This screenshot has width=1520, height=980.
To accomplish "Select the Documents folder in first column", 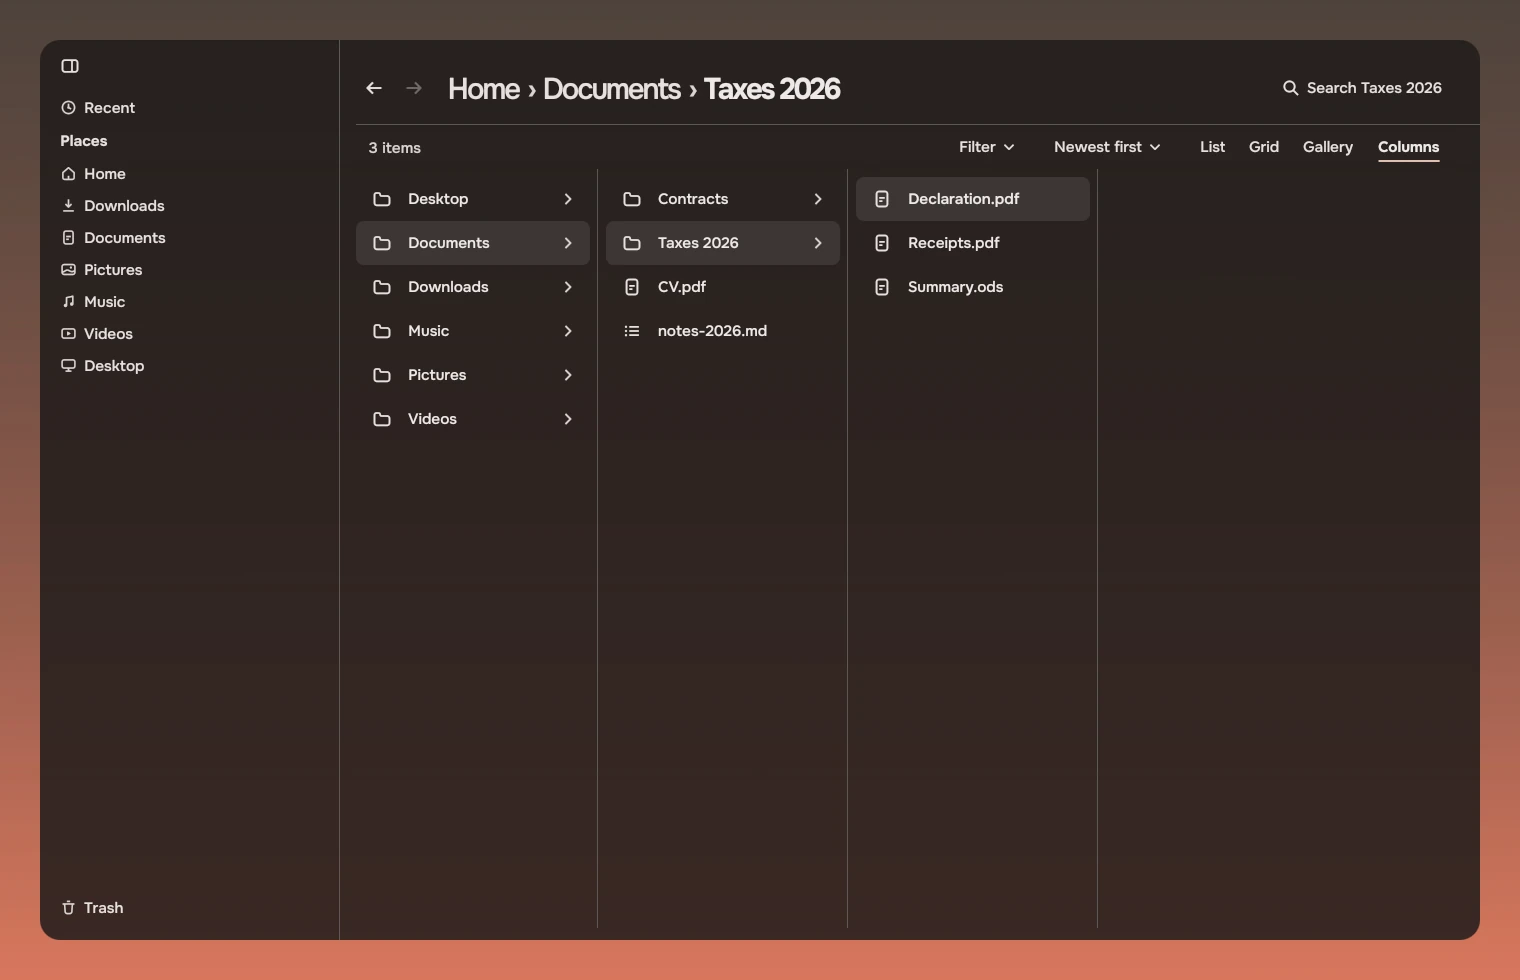I will tap(473, 243).
